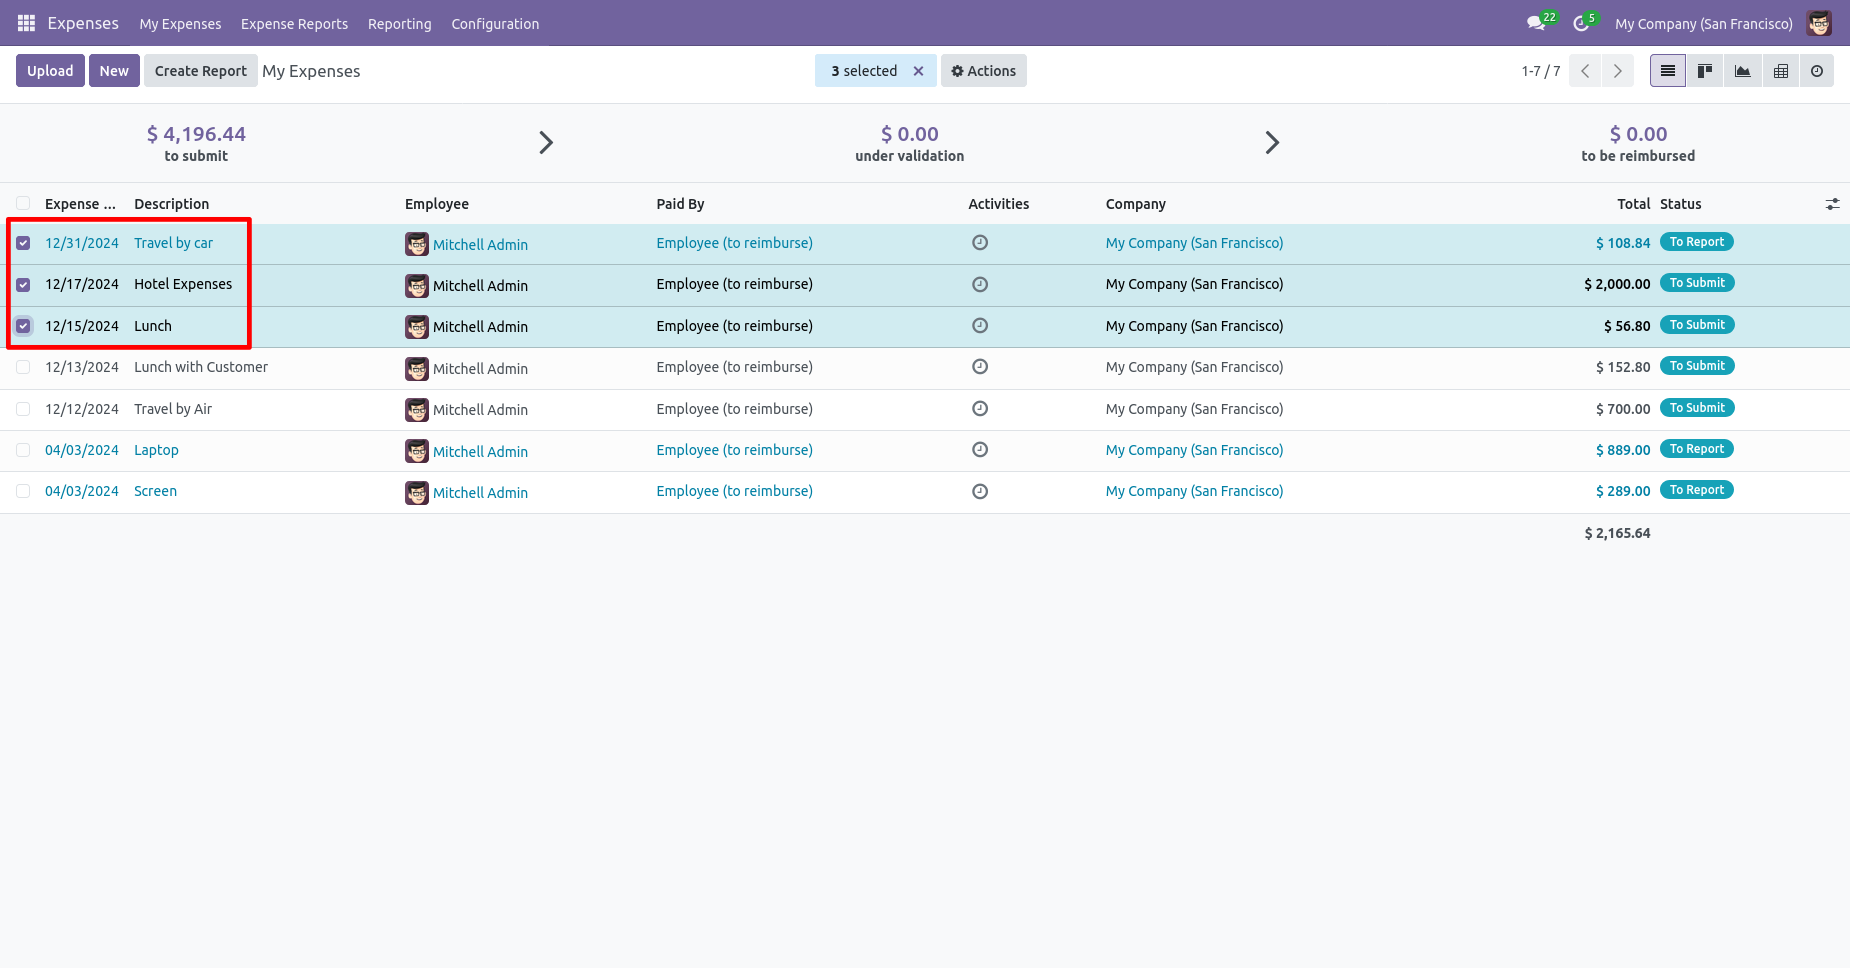Open optional columns adjust icon
The height and width of the screenshot is (968, 1850).
[1832, 204]
